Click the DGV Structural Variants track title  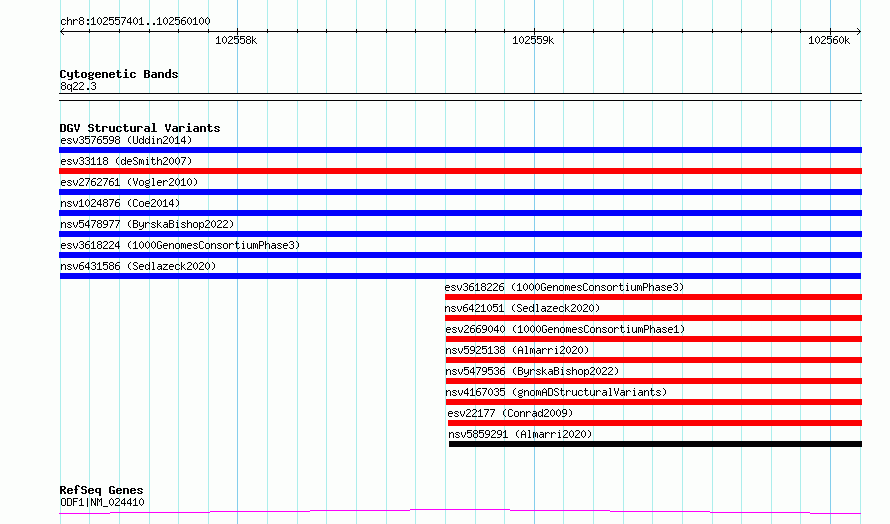[x=140, y=128]
